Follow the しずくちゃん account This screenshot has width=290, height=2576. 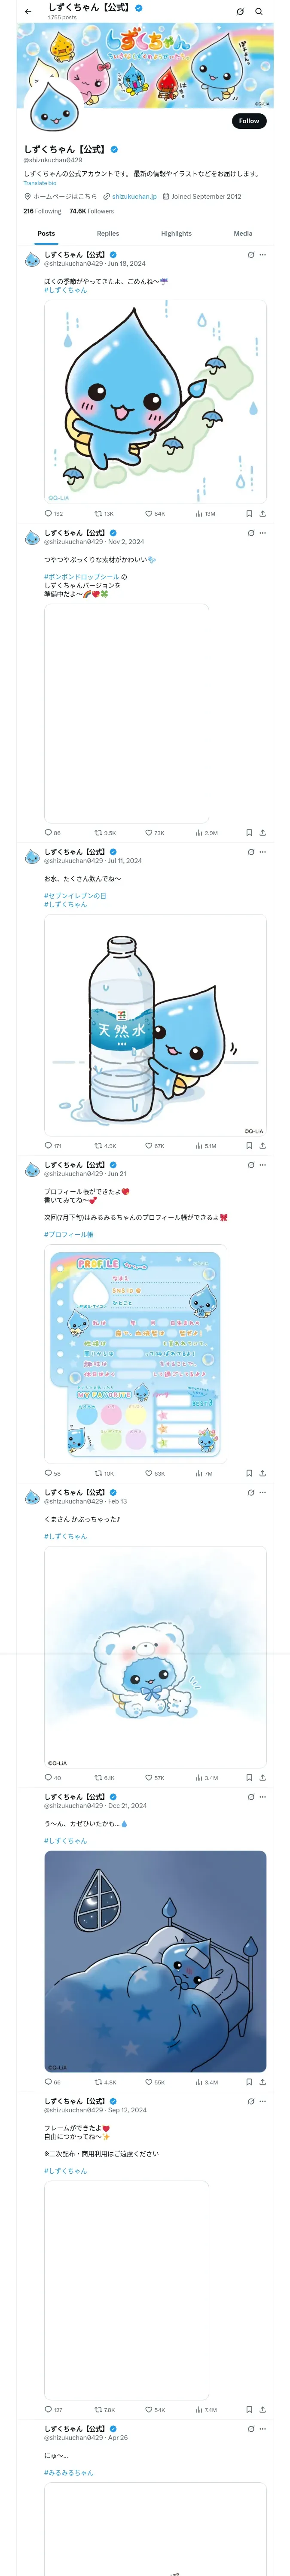tap(249, 120)
